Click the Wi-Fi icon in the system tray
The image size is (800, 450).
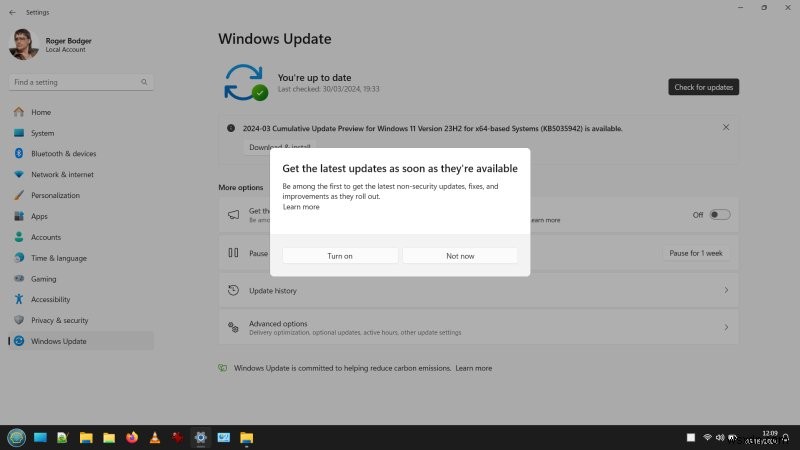pos(707,437)
